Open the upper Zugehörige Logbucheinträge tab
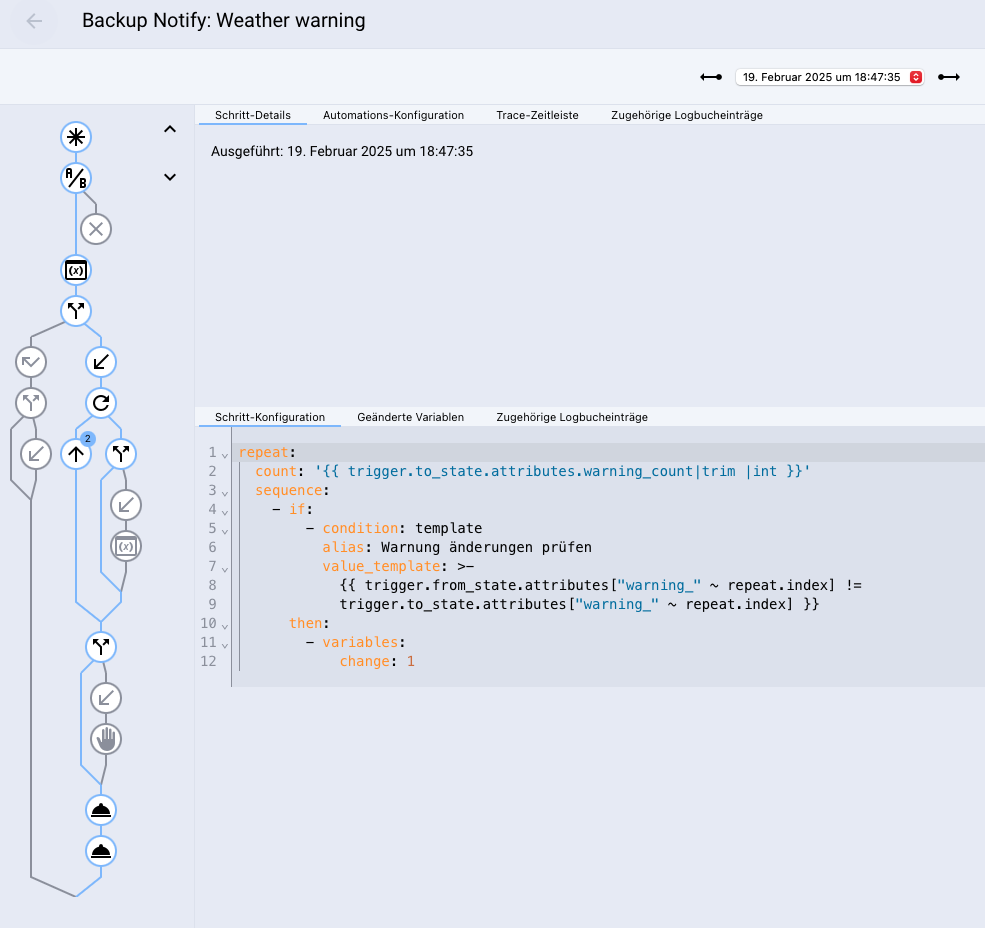 [687, 115]
